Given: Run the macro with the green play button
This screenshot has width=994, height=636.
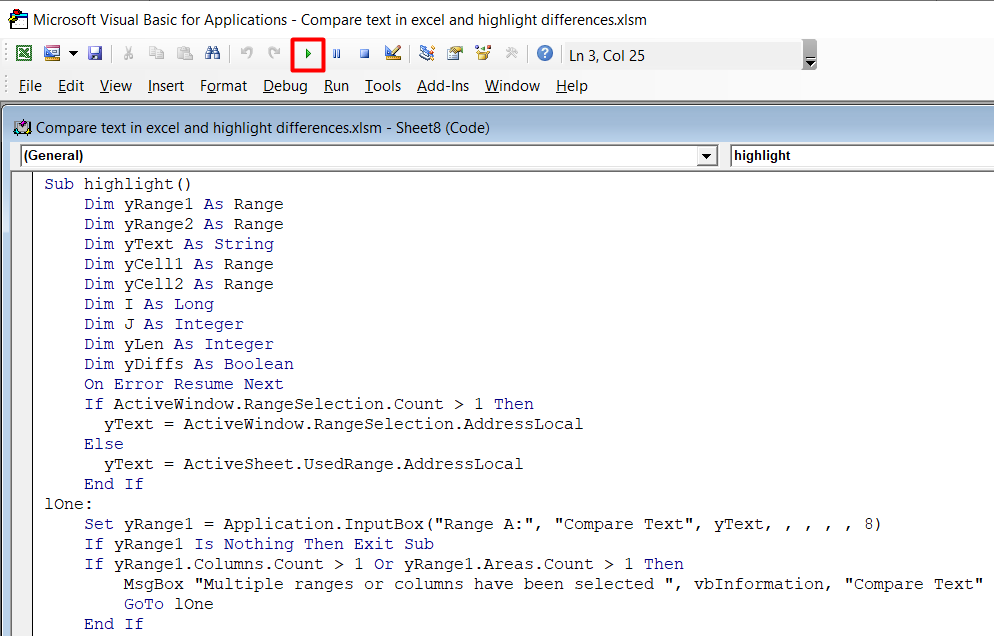Looking at the screenshot, I should [x=308, y=55].
